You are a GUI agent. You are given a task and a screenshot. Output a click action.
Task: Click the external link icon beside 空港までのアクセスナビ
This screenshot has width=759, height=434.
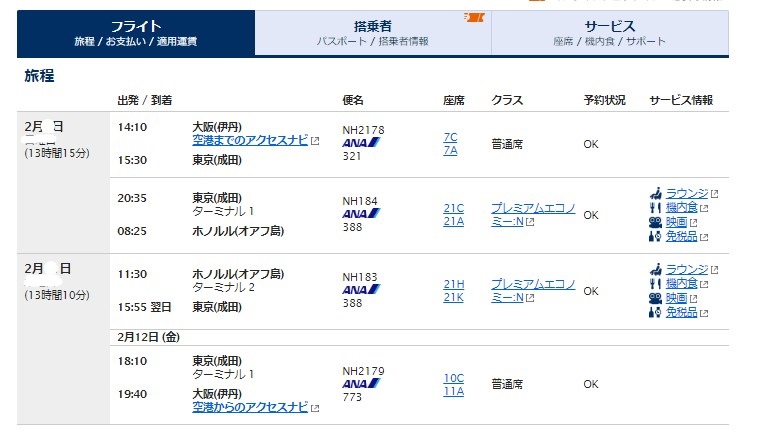(315, 141)
